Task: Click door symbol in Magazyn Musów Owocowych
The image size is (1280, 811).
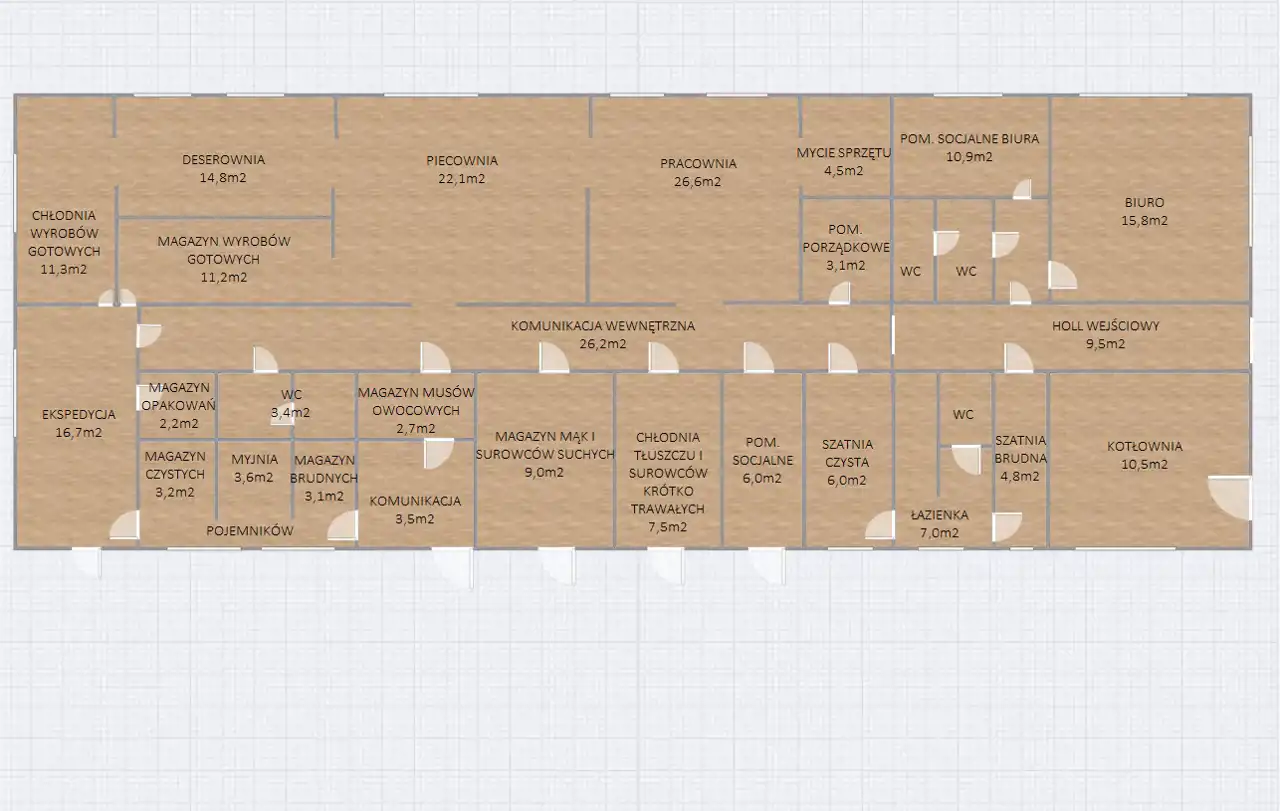Action: pos(438,454)
